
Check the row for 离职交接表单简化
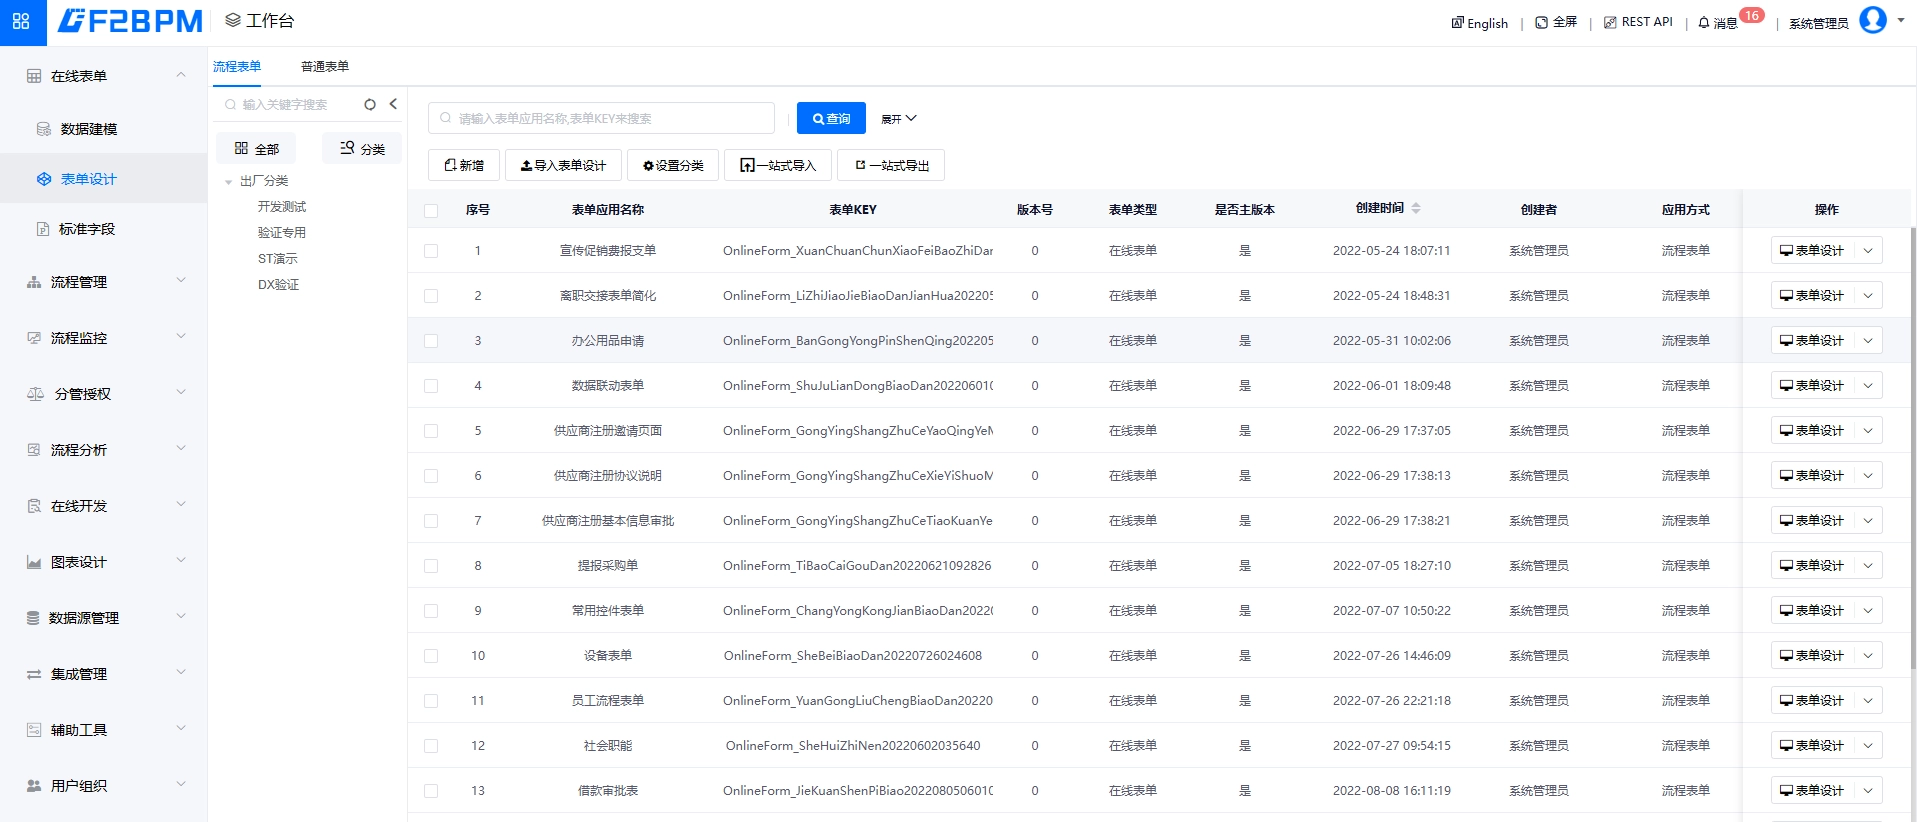431,296
